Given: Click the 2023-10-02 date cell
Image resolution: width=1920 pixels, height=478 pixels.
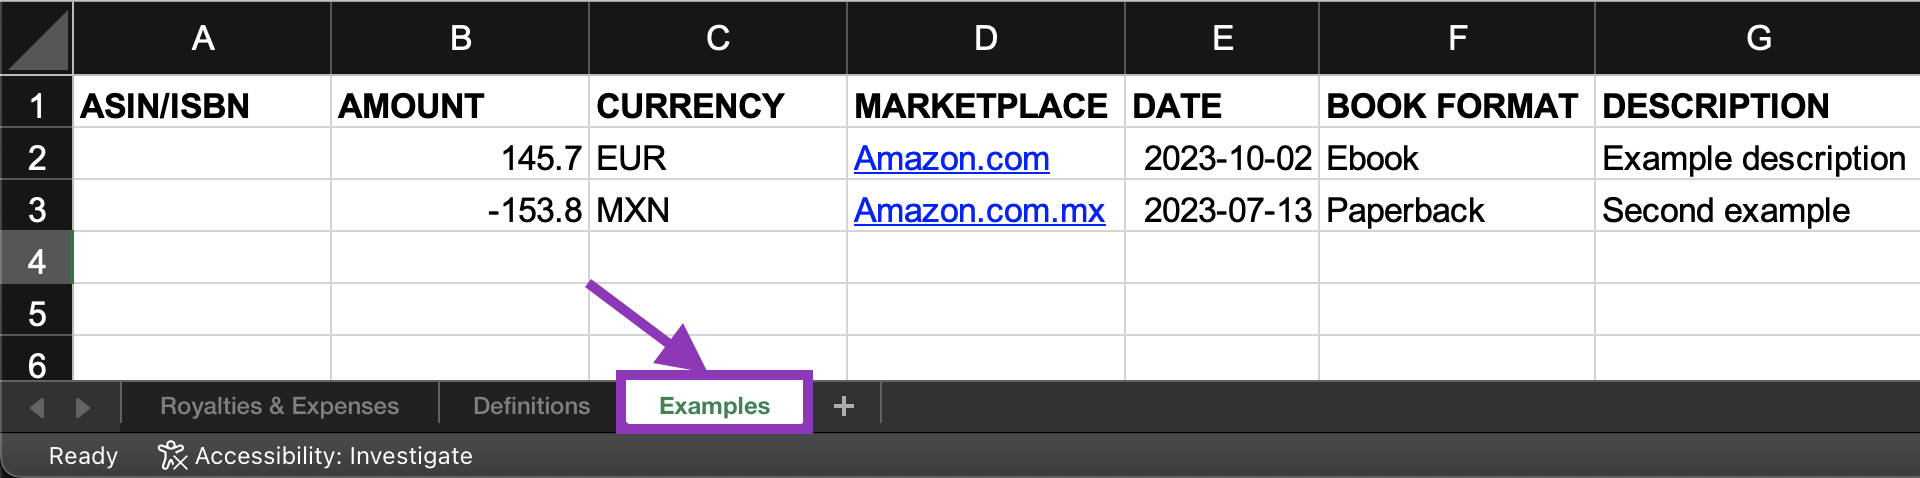Looking at the screenshot, I should (x=1222, y=157).
